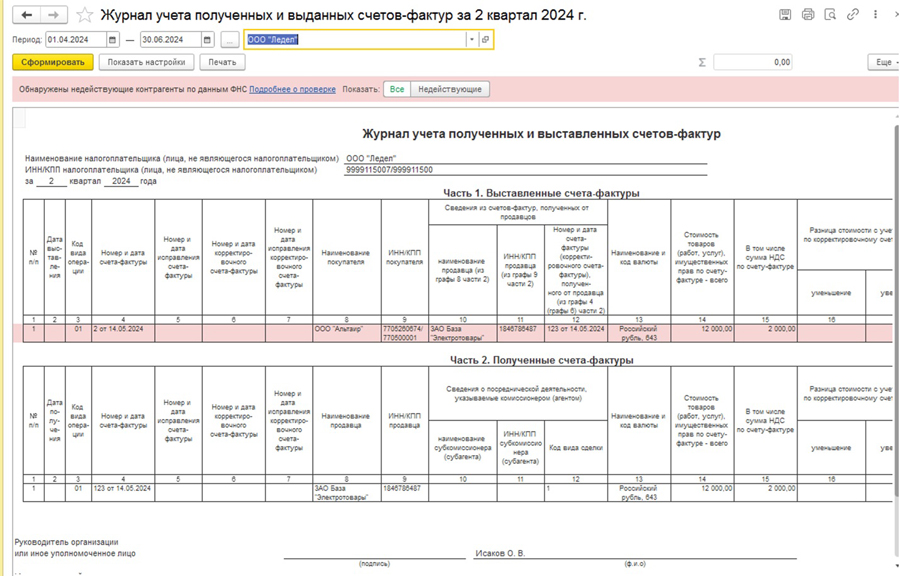Add report to favorites with star icon
Screen dimensions: 900x576
click(x=85, y=15)
